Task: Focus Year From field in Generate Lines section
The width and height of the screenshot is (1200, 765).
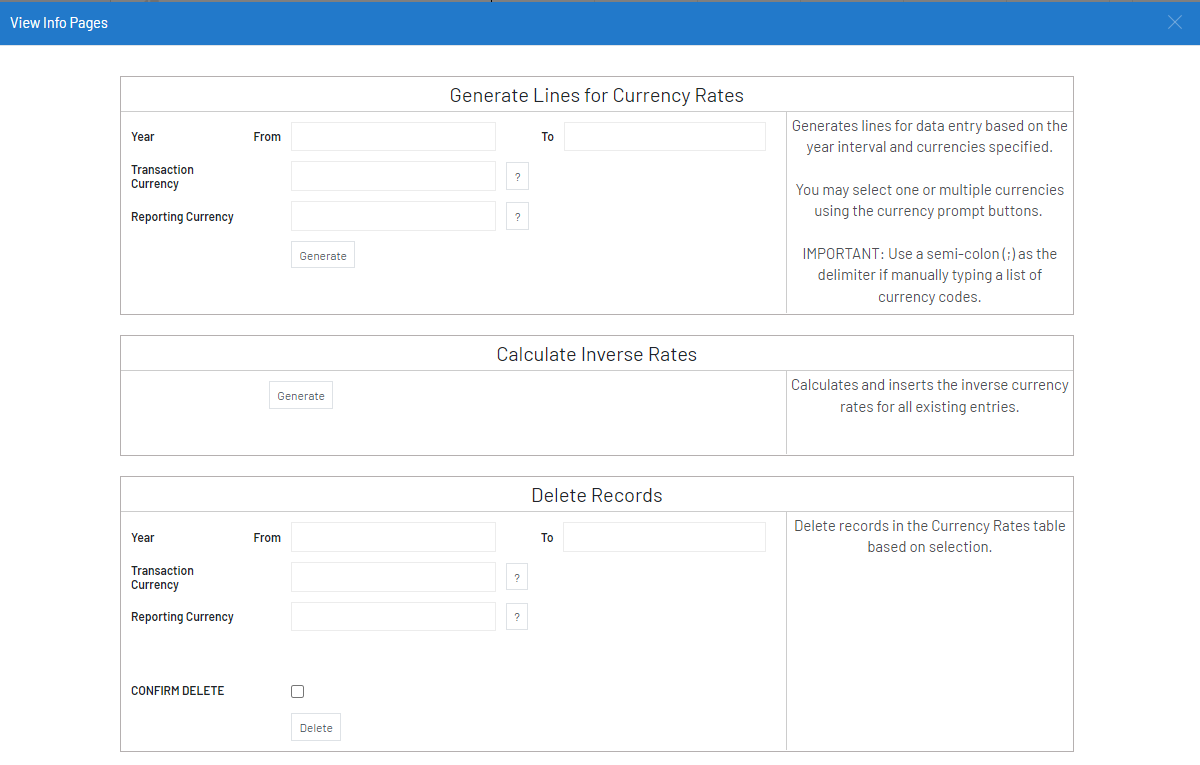Action: [x=393, y=137]
